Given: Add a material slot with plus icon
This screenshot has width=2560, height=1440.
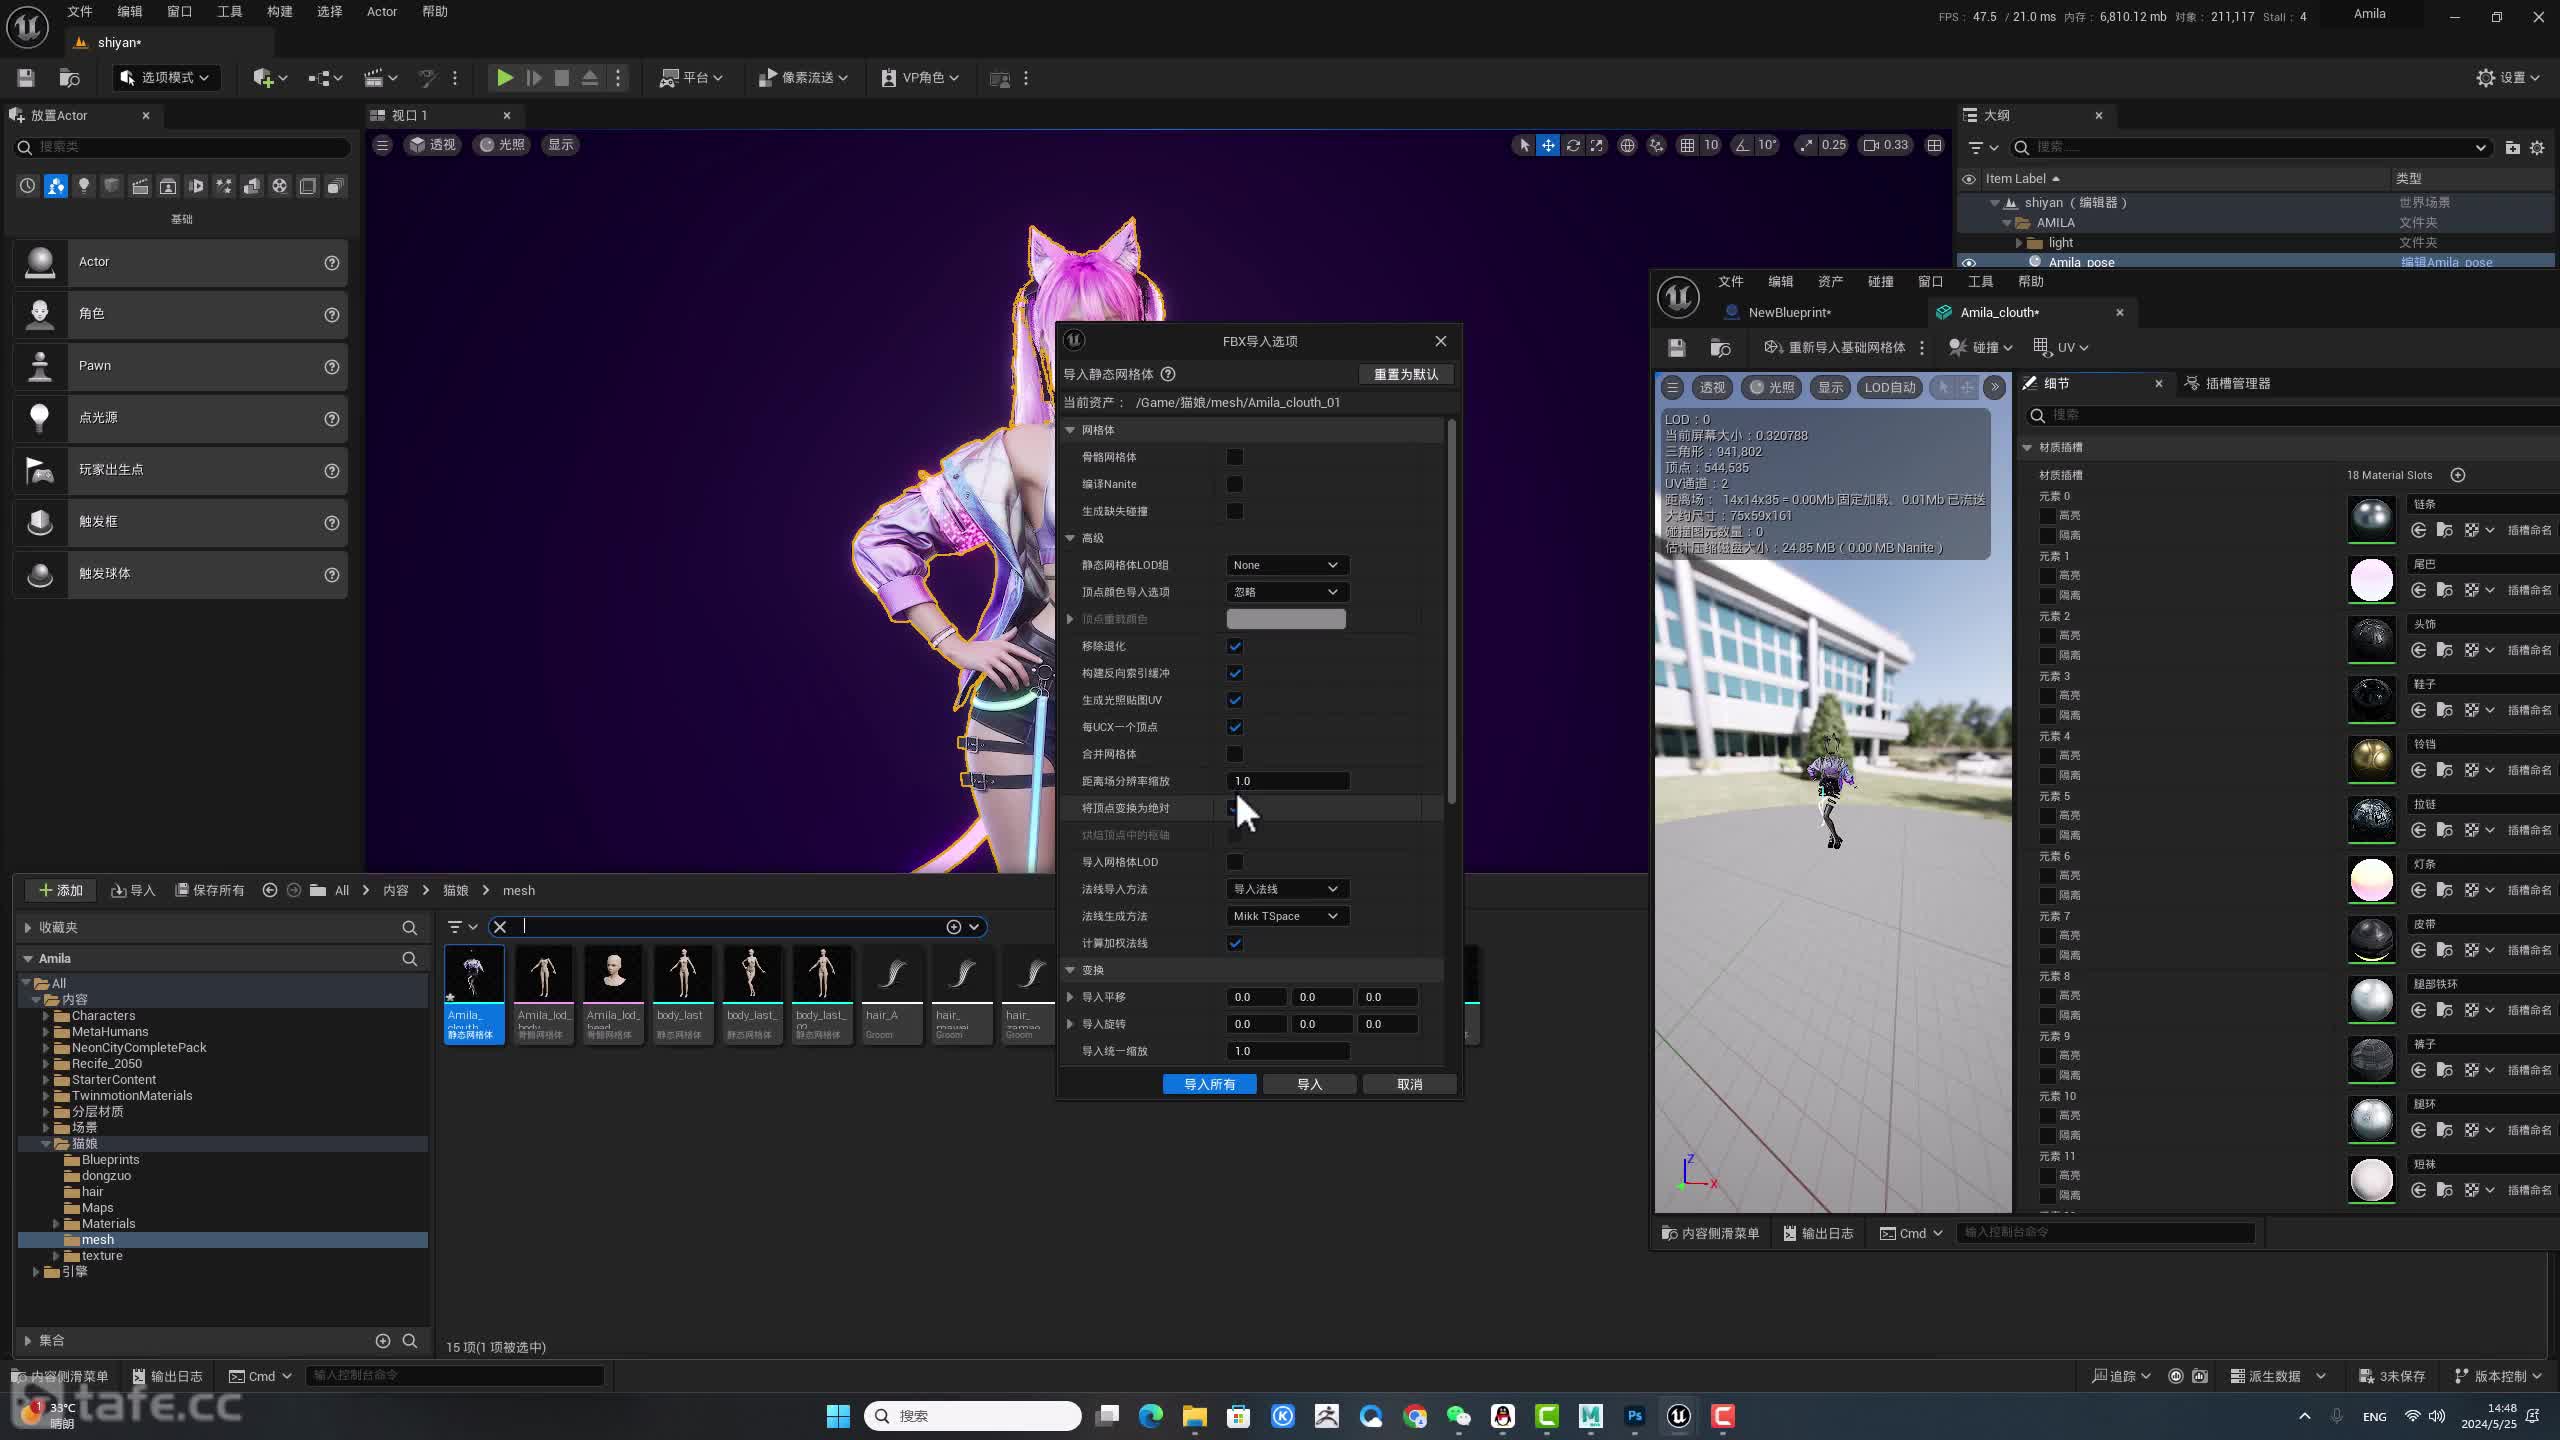Looking at the screenshot, I should click(2458, 475).
